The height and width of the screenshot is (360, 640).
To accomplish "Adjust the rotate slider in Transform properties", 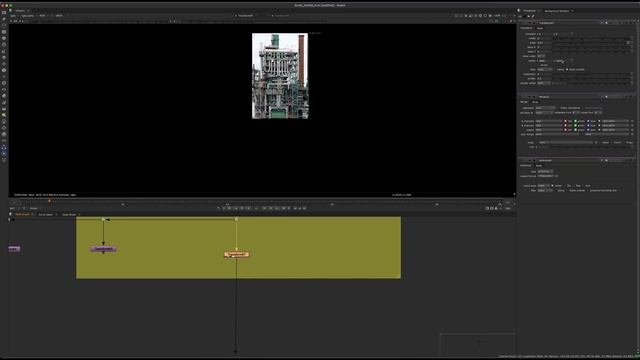I will [x=590, y=38].
